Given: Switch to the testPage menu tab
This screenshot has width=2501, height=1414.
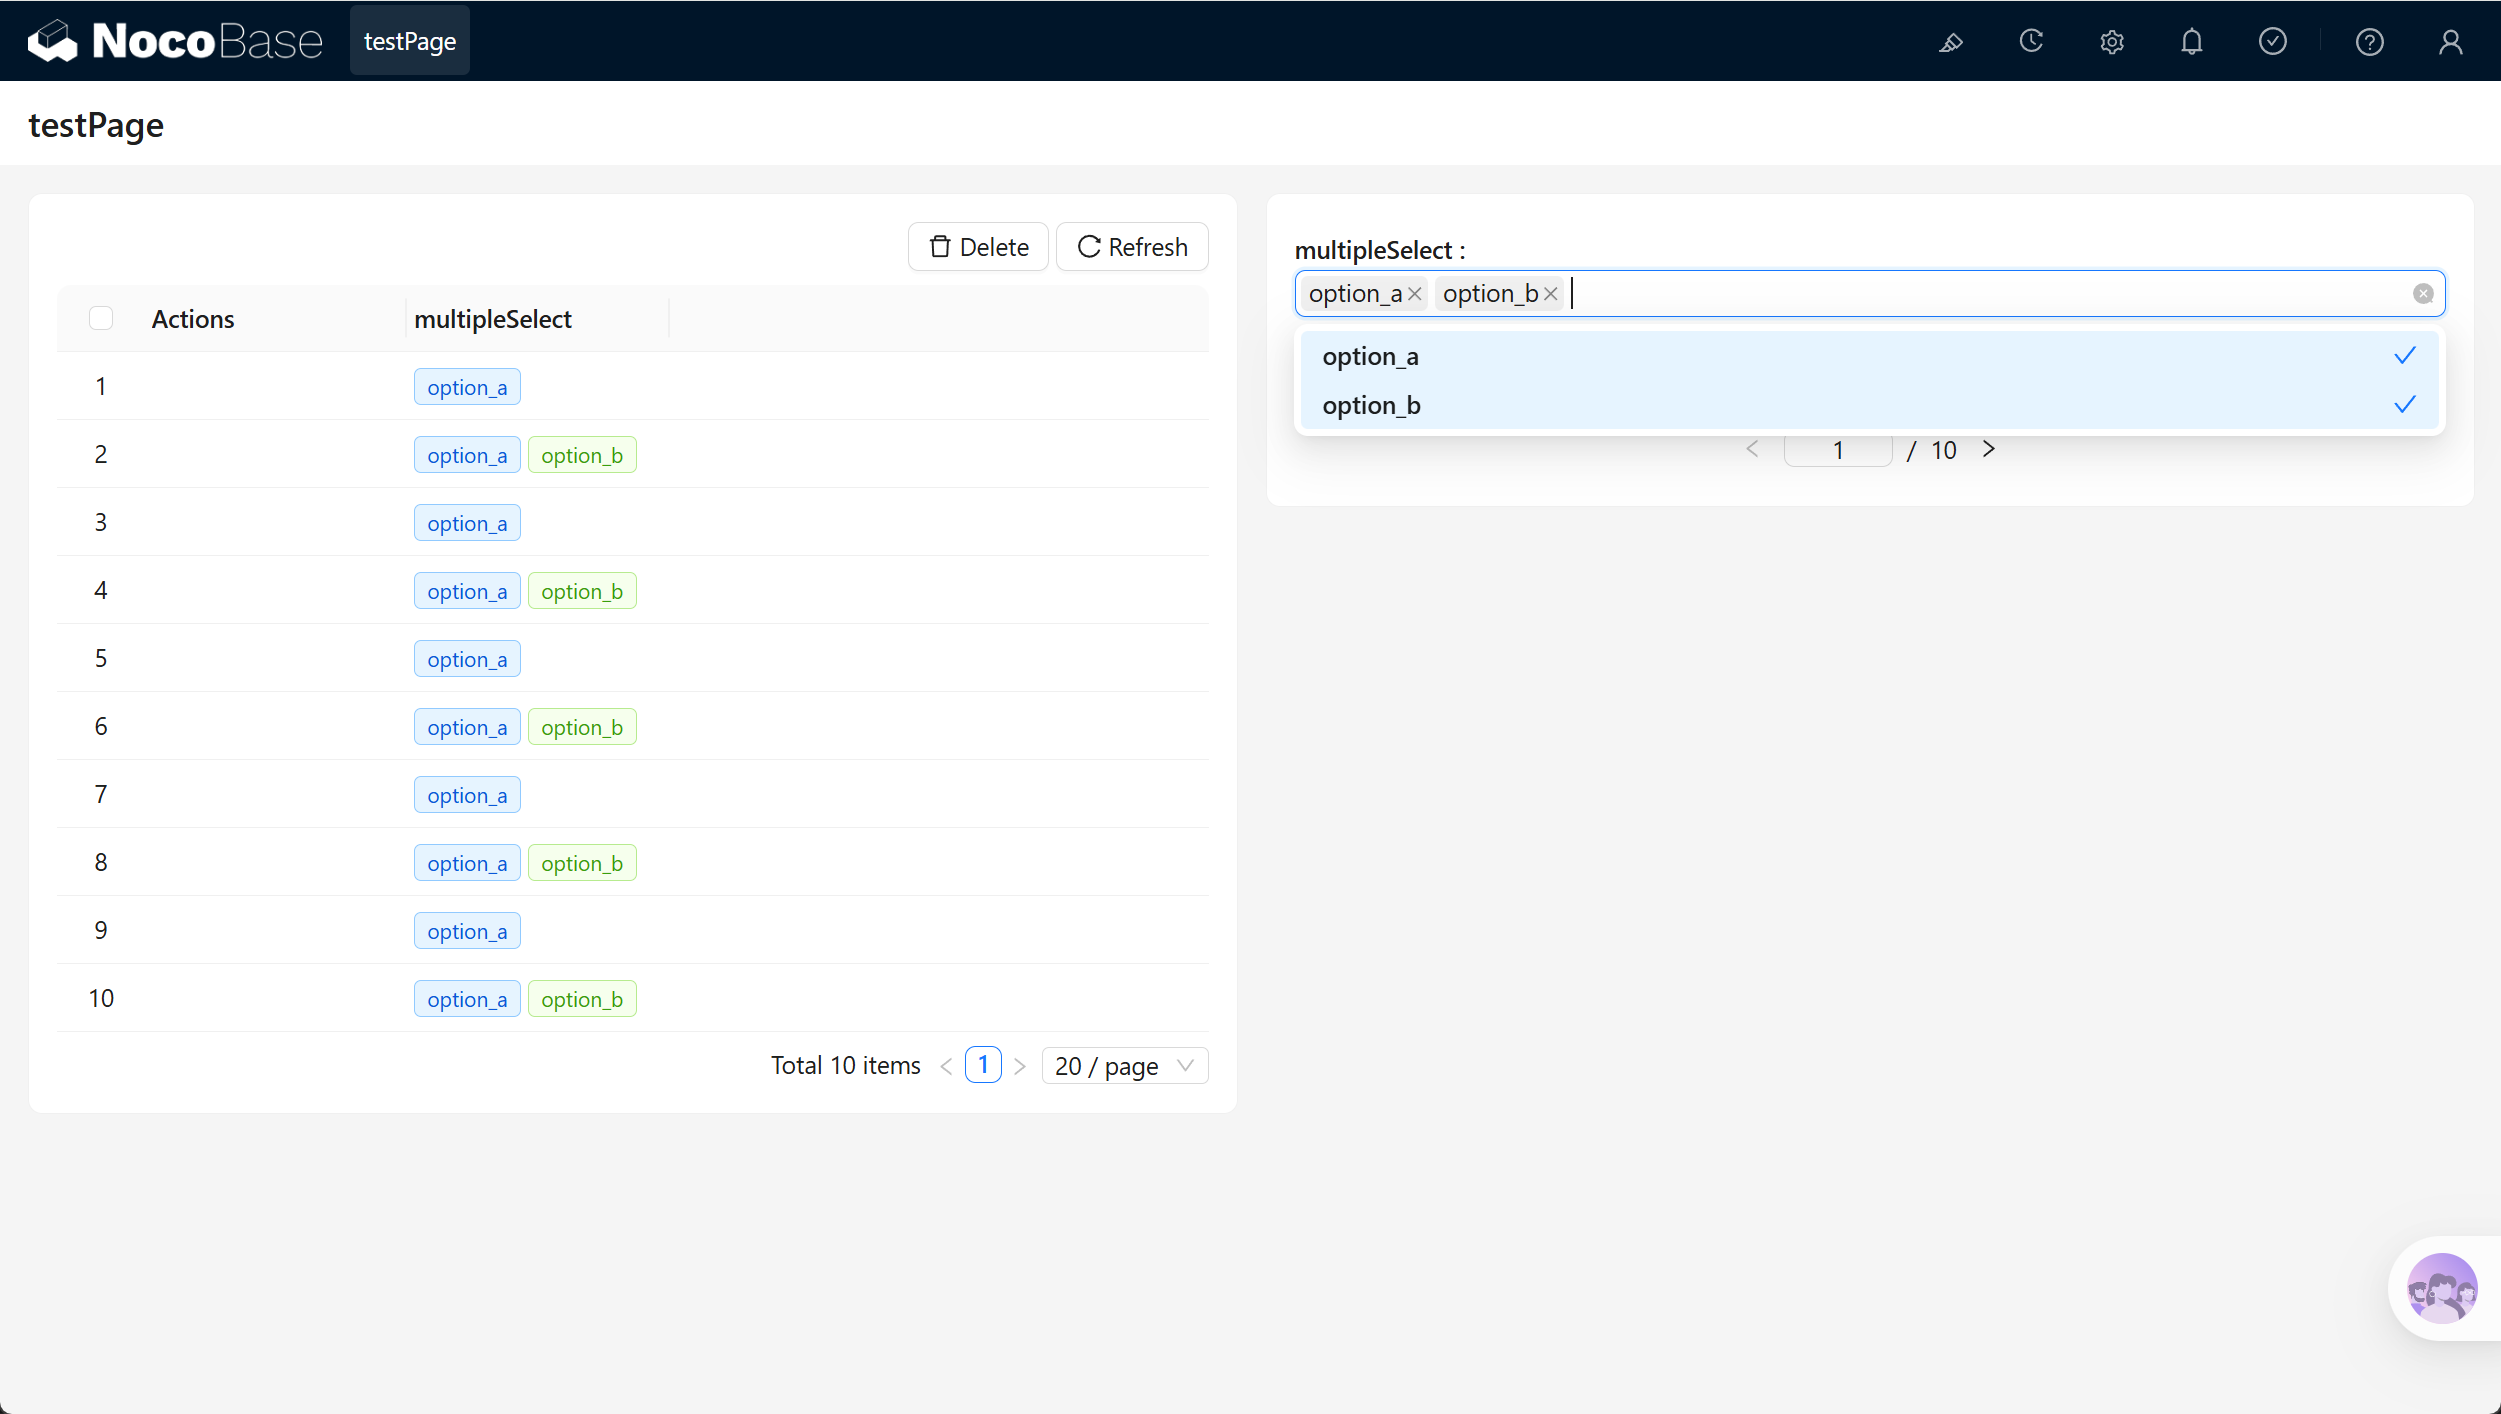Looking at the screenshot, I should (x=410, y=41).
